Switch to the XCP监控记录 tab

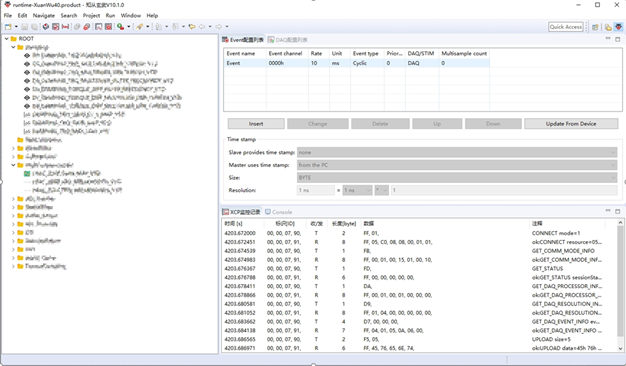242,212
